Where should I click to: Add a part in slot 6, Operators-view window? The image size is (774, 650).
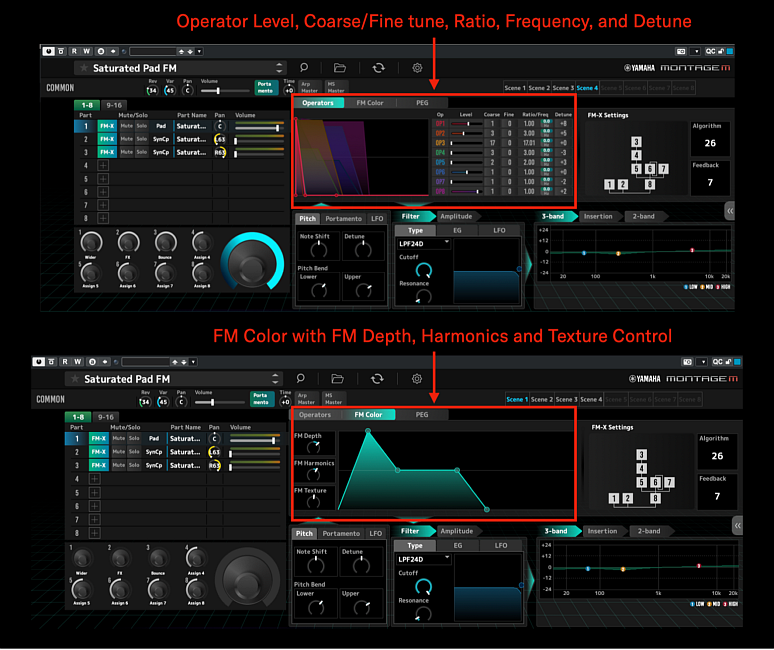click(103, 191)
